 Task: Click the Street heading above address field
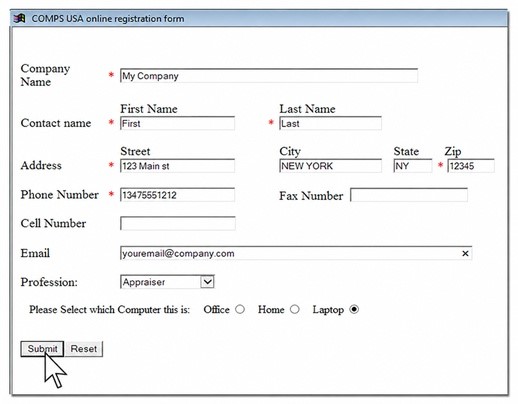pos(135,151)
